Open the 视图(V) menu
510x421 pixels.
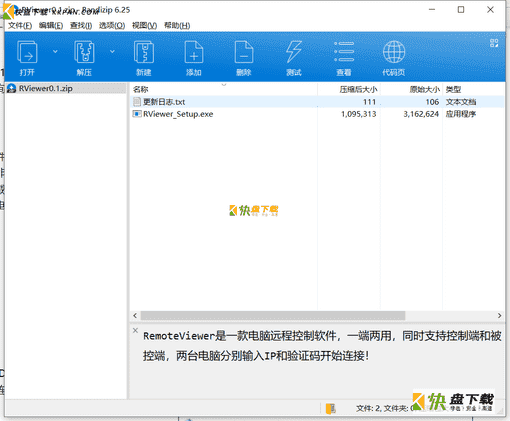click(x=144, y=26)
